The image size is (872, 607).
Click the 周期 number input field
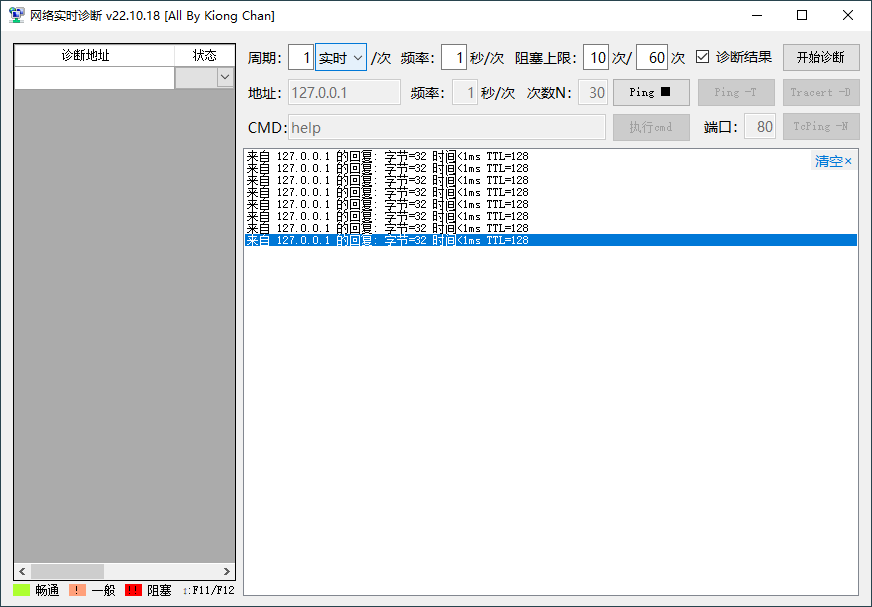301,58
